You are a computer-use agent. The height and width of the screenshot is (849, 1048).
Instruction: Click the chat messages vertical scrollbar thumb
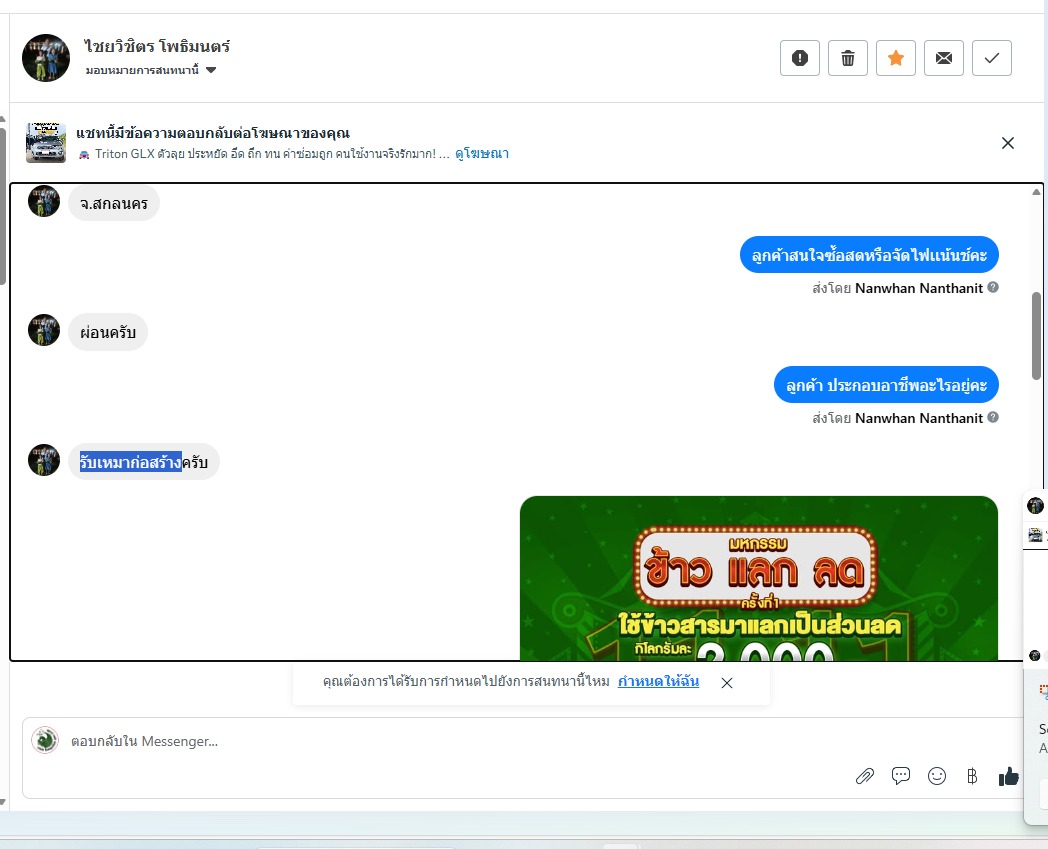point(1037,336)
